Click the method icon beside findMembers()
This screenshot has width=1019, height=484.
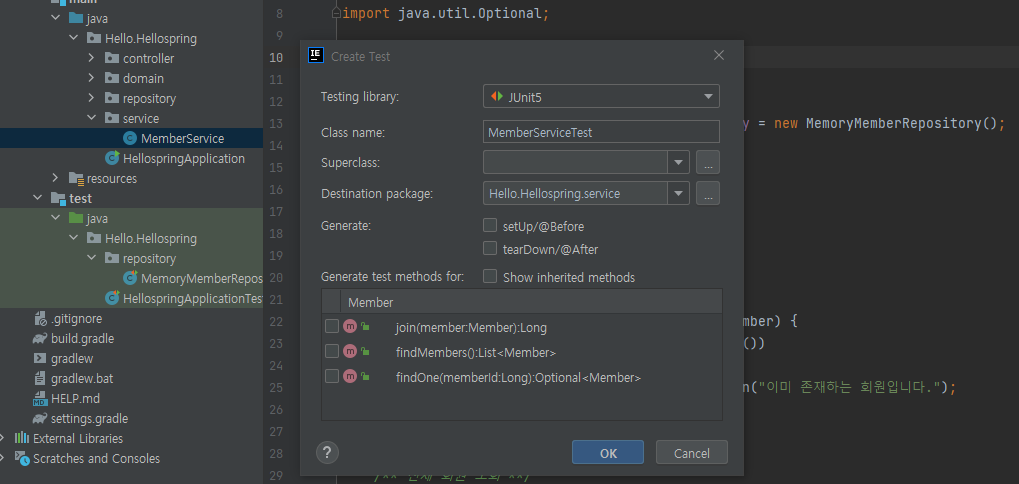(x=350, y=352)
